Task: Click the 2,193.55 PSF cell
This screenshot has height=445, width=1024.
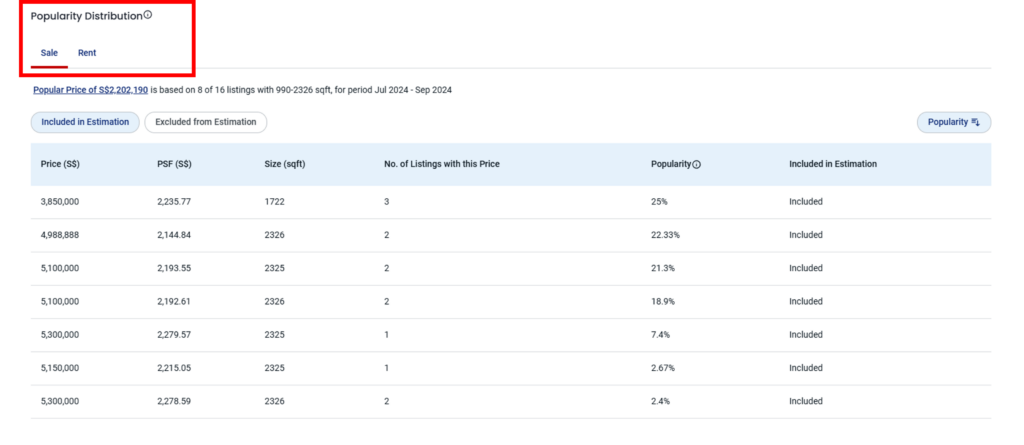Action: (x=174, y=268)
